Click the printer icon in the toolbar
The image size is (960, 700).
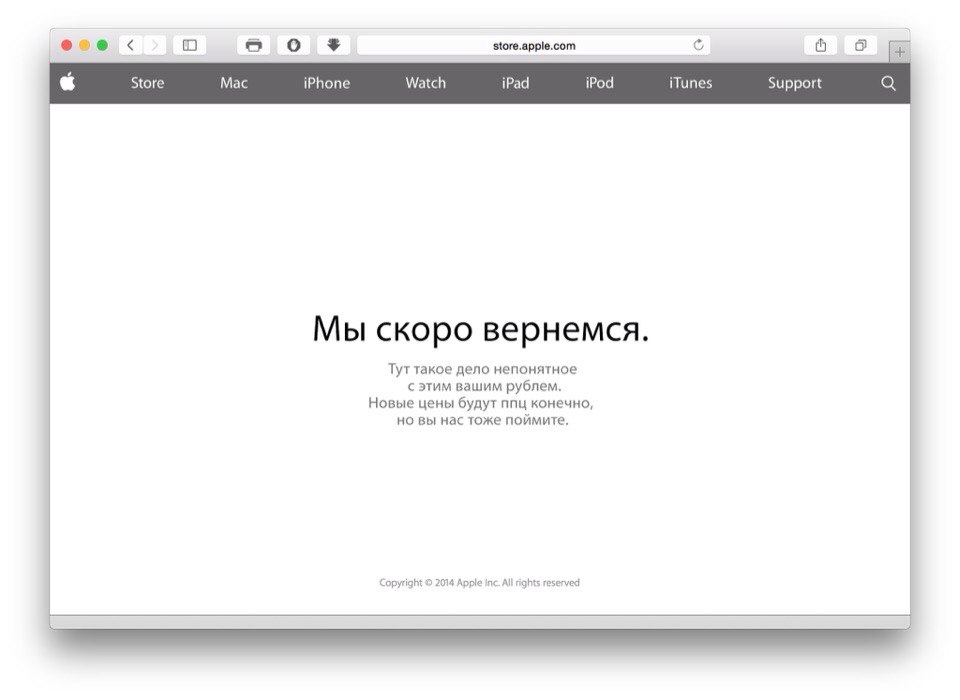[x=253, y=45]
